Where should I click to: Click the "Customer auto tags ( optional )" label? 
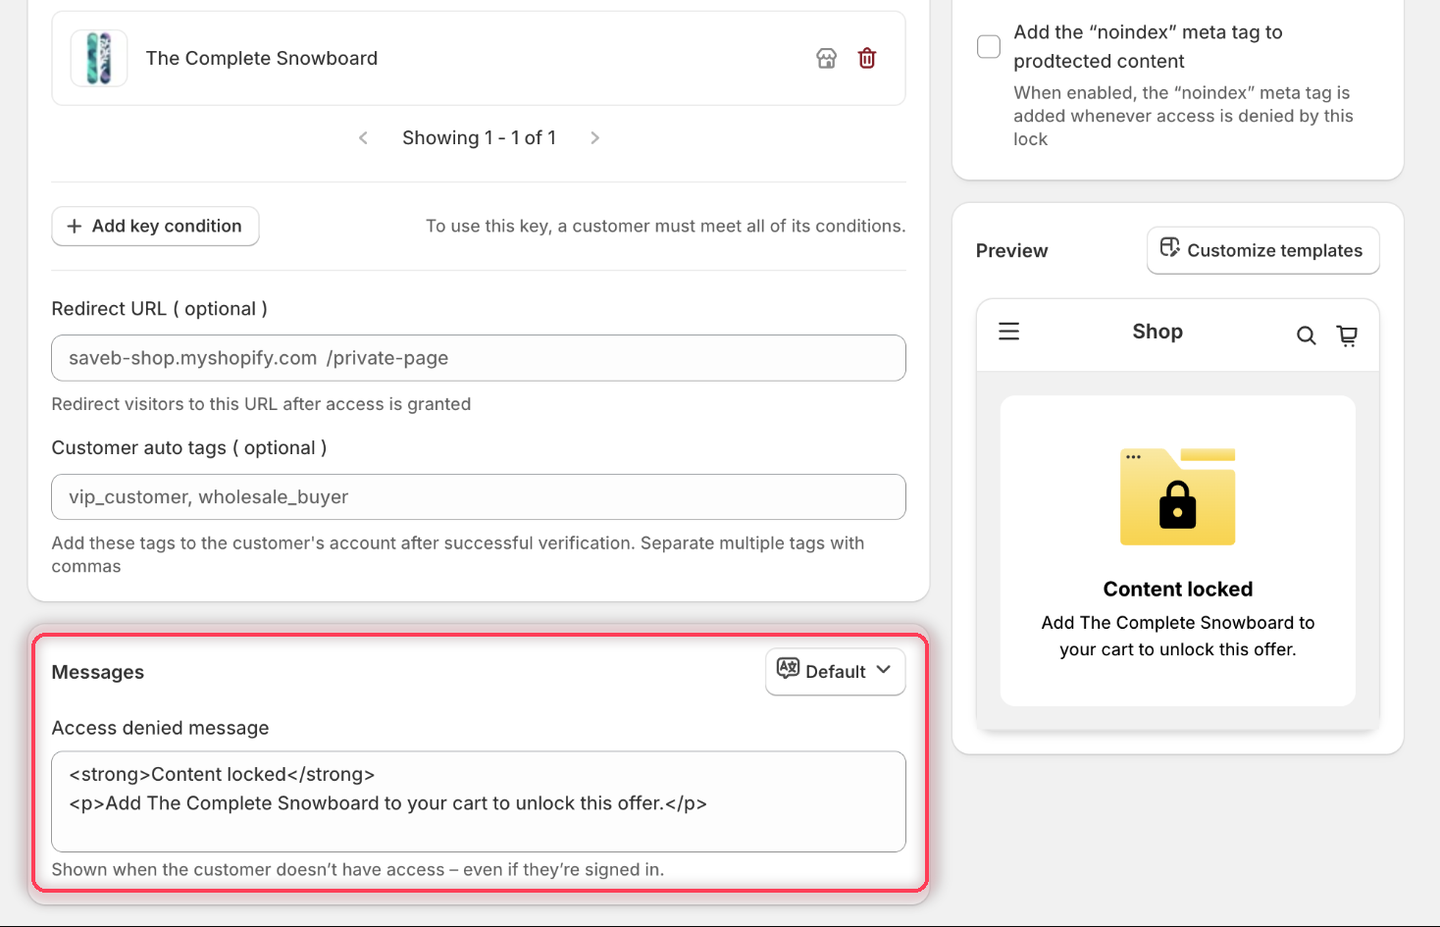189,448
